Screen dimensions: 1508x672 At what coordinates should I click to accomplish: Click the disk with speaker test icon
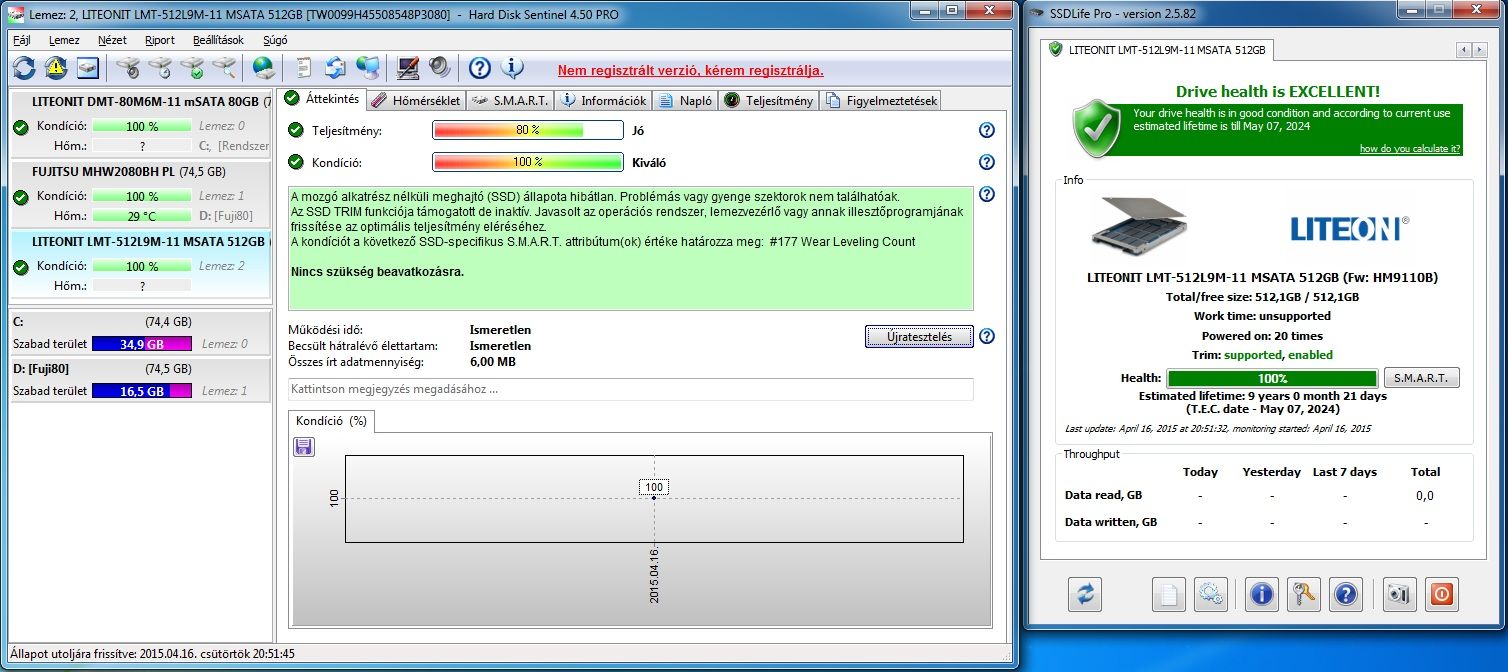point(128,68)
